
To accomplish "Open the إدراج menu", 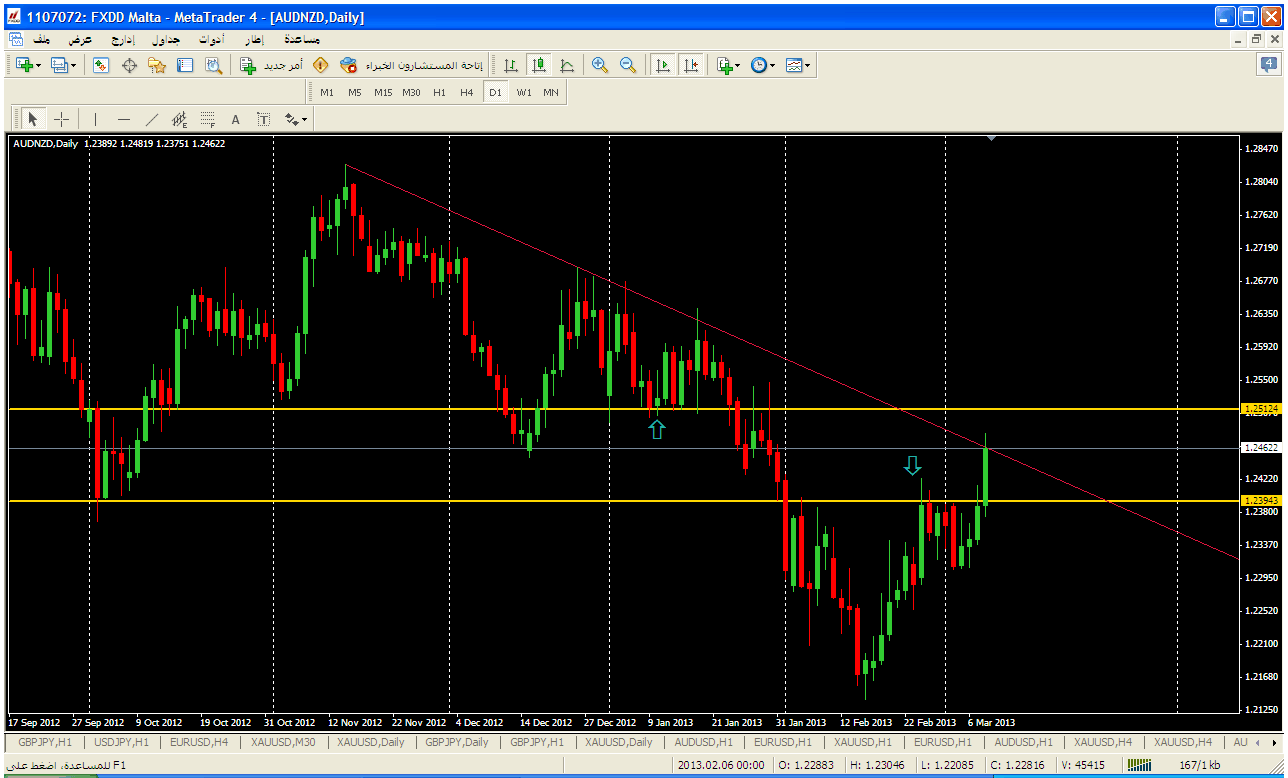I will (x=122, y=39).
